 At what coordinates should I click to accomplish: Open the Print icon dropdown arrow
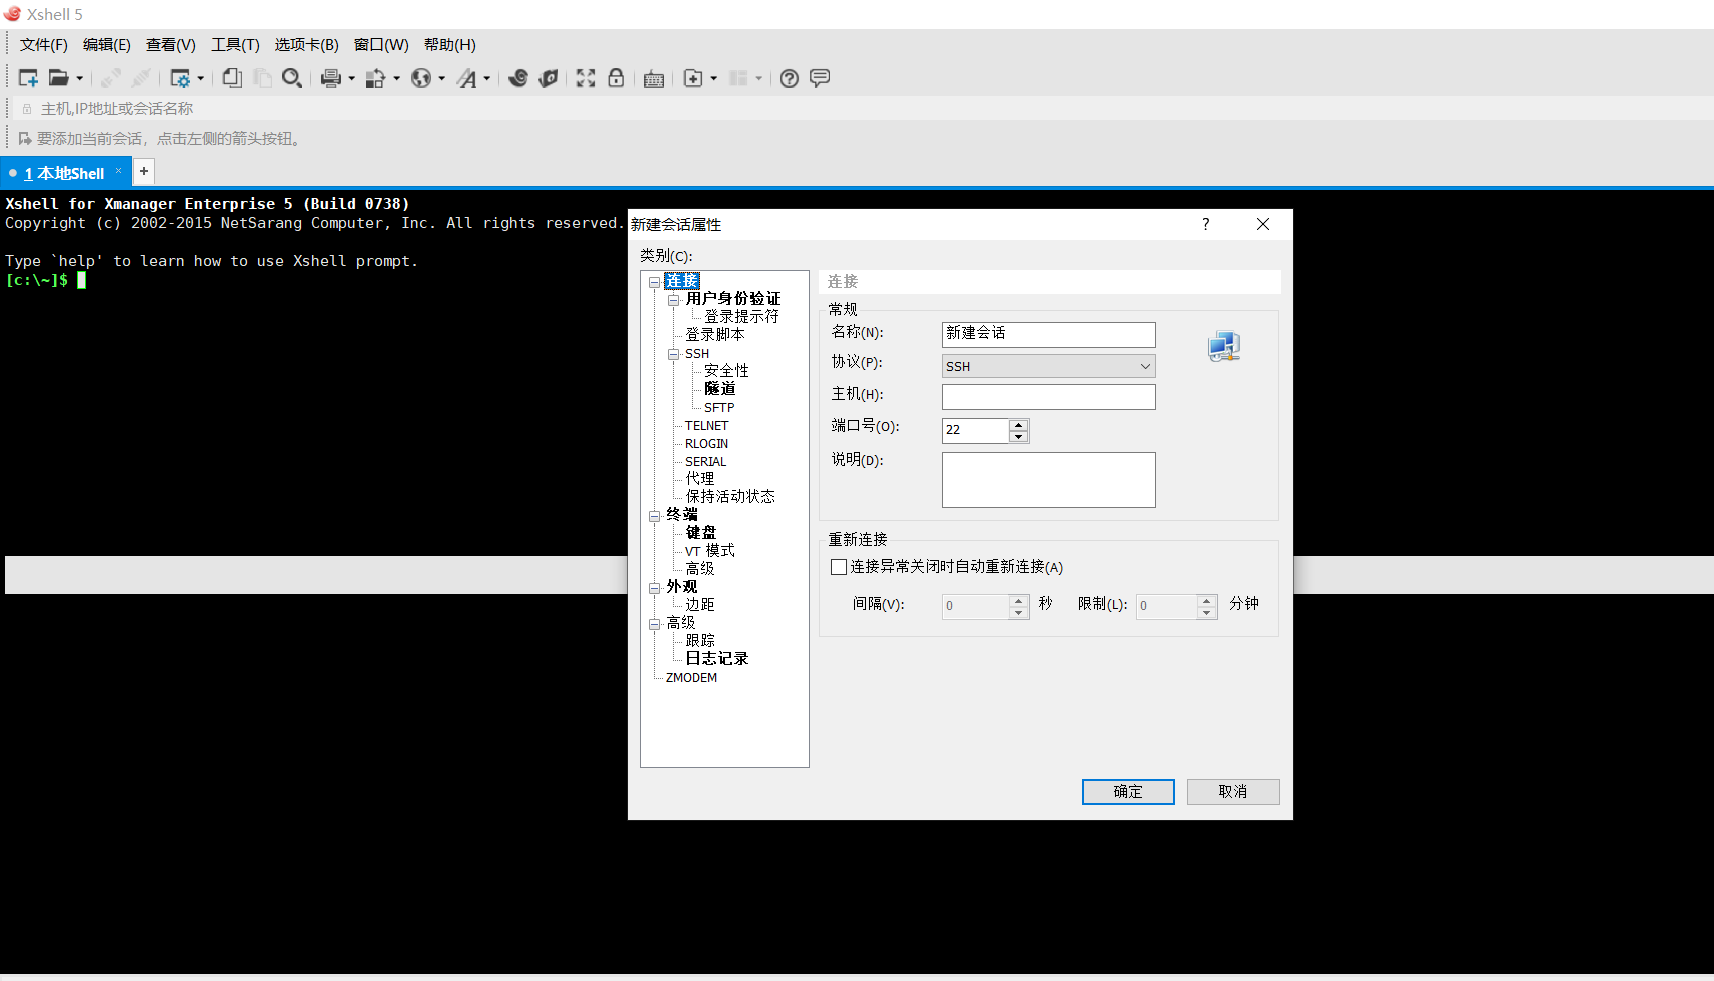[x=351, y=78]
